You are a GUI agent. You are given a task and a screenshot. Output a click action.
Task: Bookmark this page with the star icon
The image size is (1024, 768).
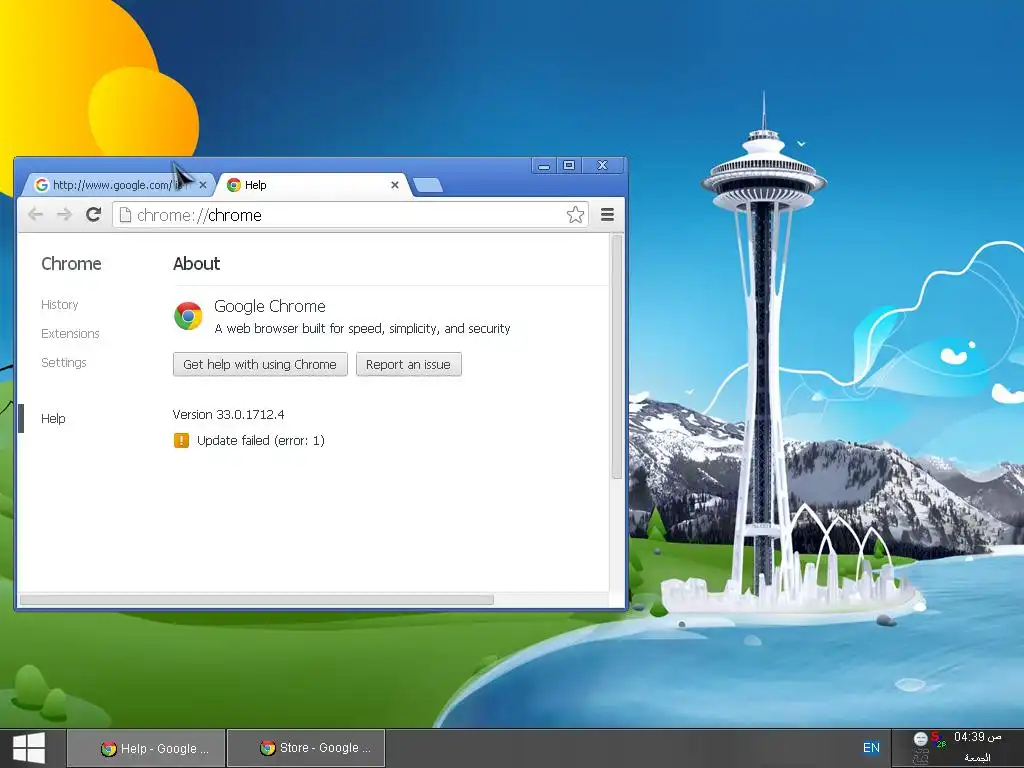click(x=575, y=214)
